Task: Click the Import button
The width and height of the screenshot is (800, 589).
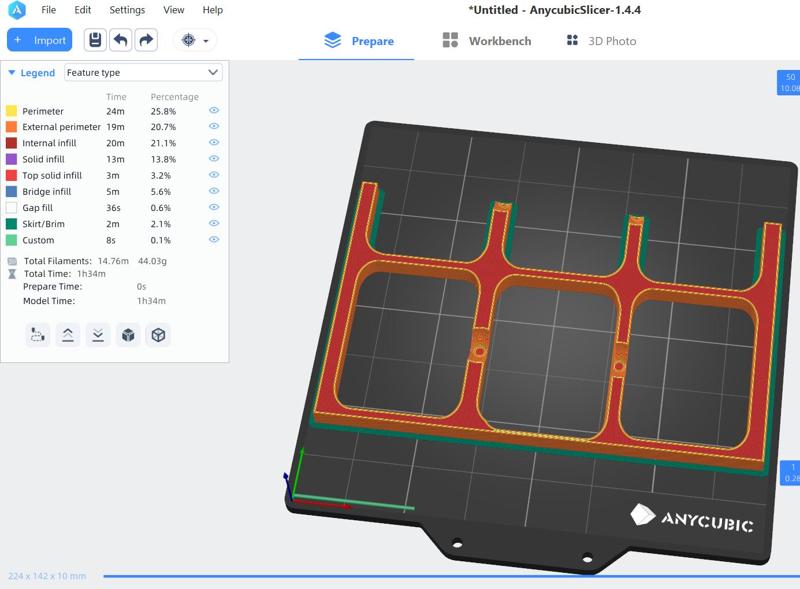Action: coord(39,40)
